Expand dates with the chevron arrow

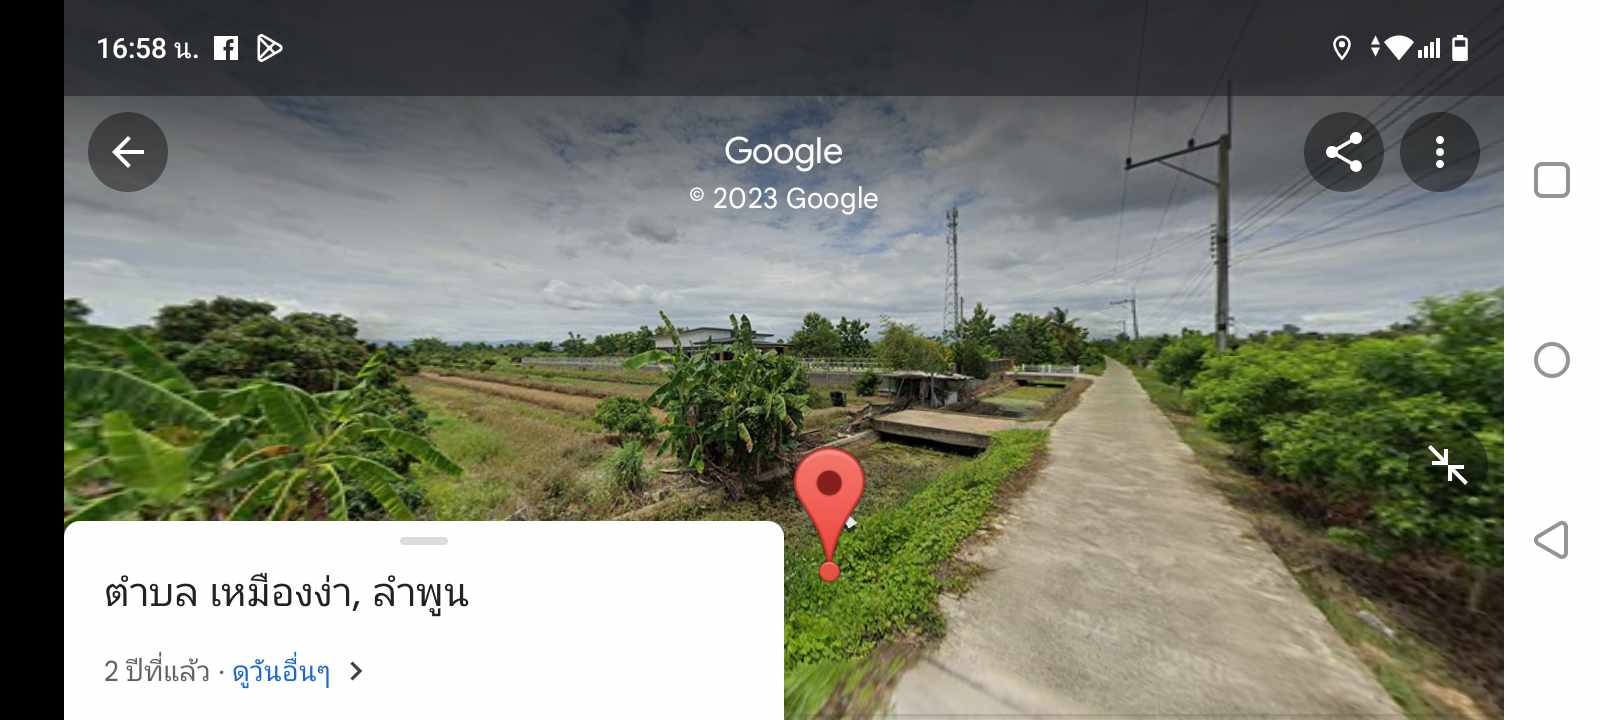[356, 671]
